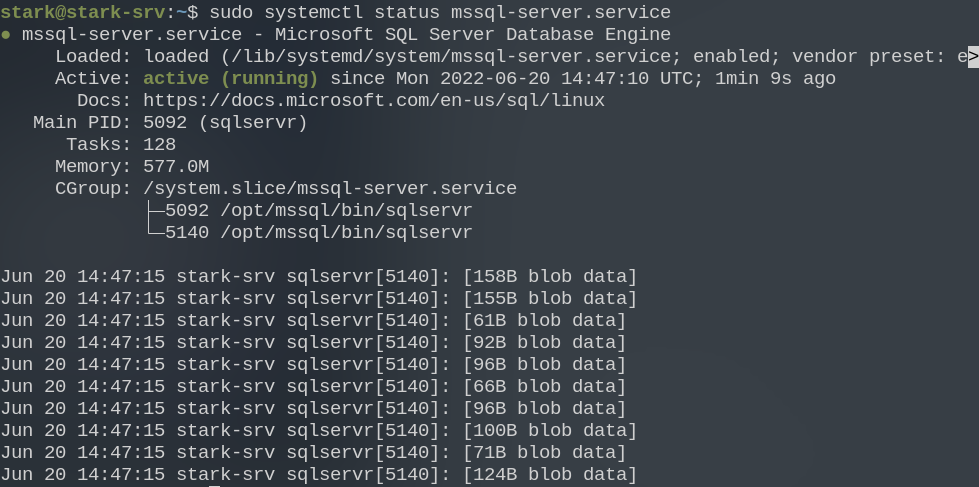Click the Main PID value 5092 (sqlservr)
The height and width of the screenshot is (487, 979).
[225, 123]
